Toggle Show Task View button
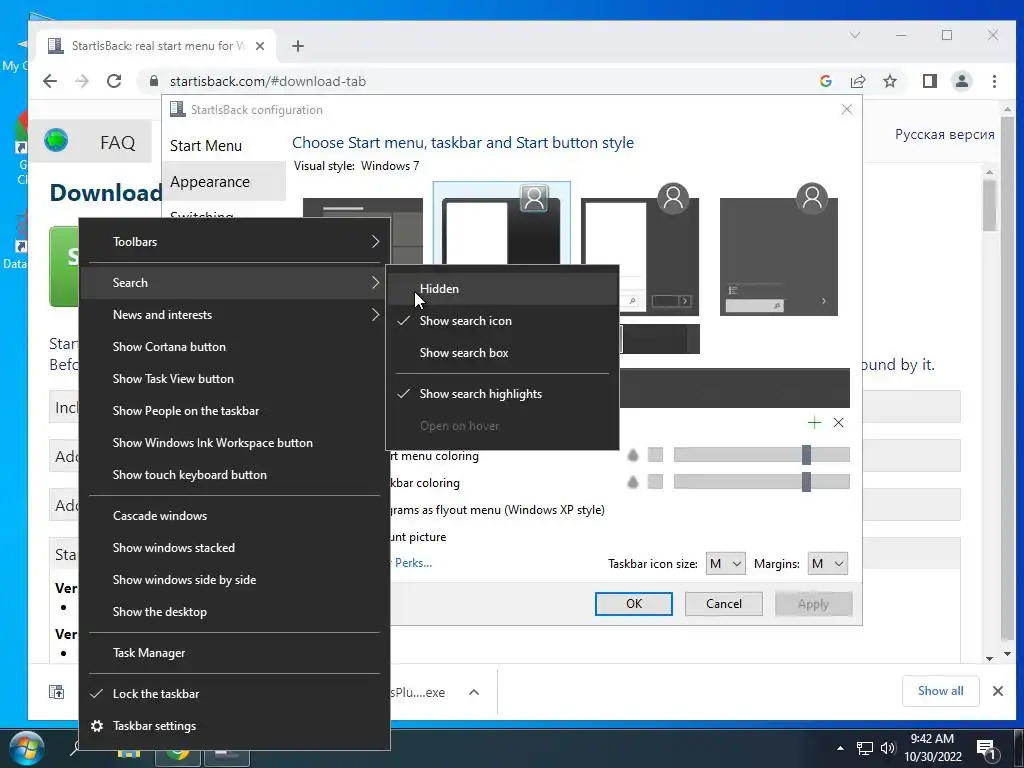Screen dimensions: 1024x768 (x=235, y=379)
